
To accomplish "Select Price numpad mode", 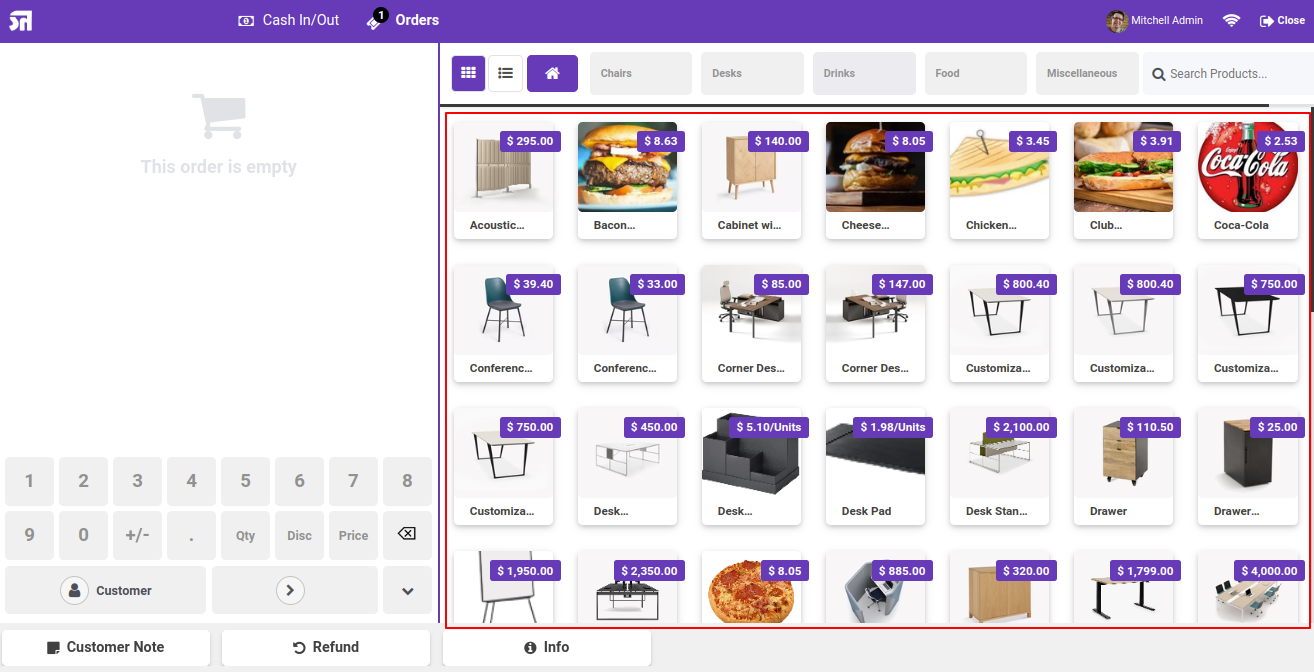I will [353, 536].
